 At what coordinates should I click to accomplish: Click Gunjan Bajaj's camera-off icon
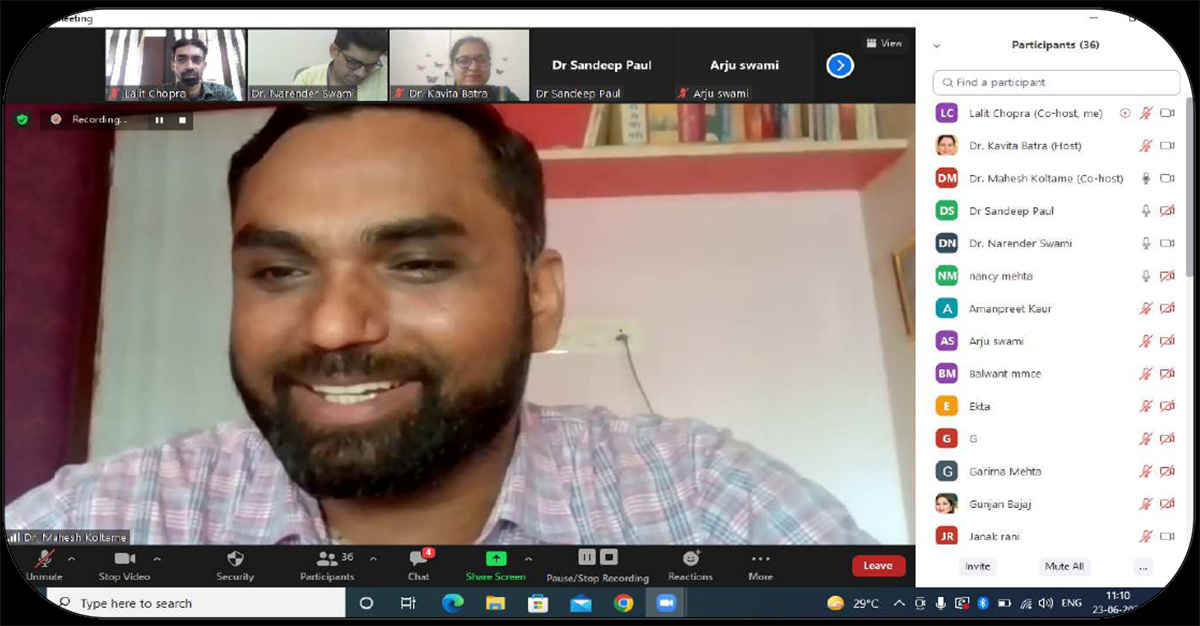[1167, 504]
